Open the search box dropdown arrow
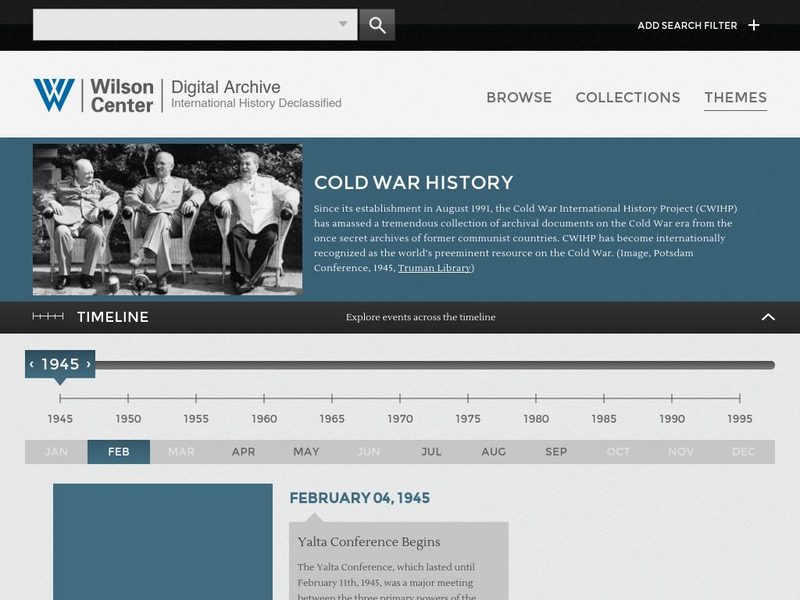This screenshot has height=600, width=800. [x=343, y=24]
